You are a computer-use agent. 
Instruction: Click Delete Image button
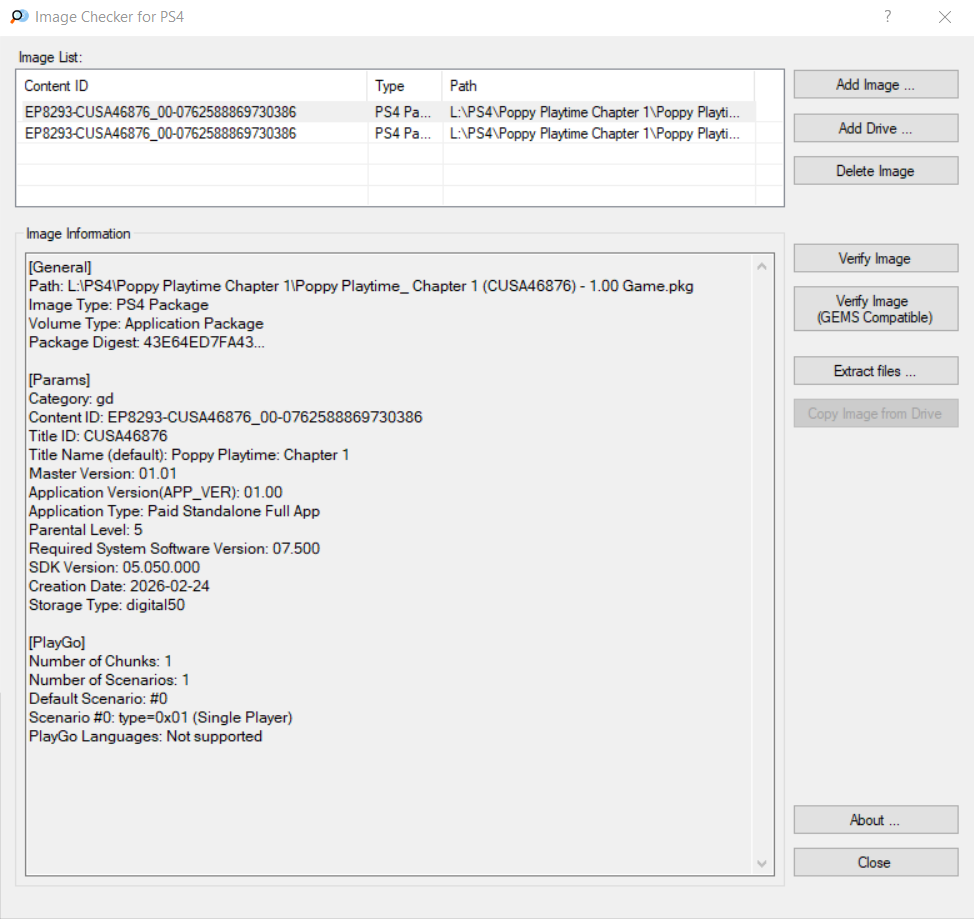click(x=875, y=171)
